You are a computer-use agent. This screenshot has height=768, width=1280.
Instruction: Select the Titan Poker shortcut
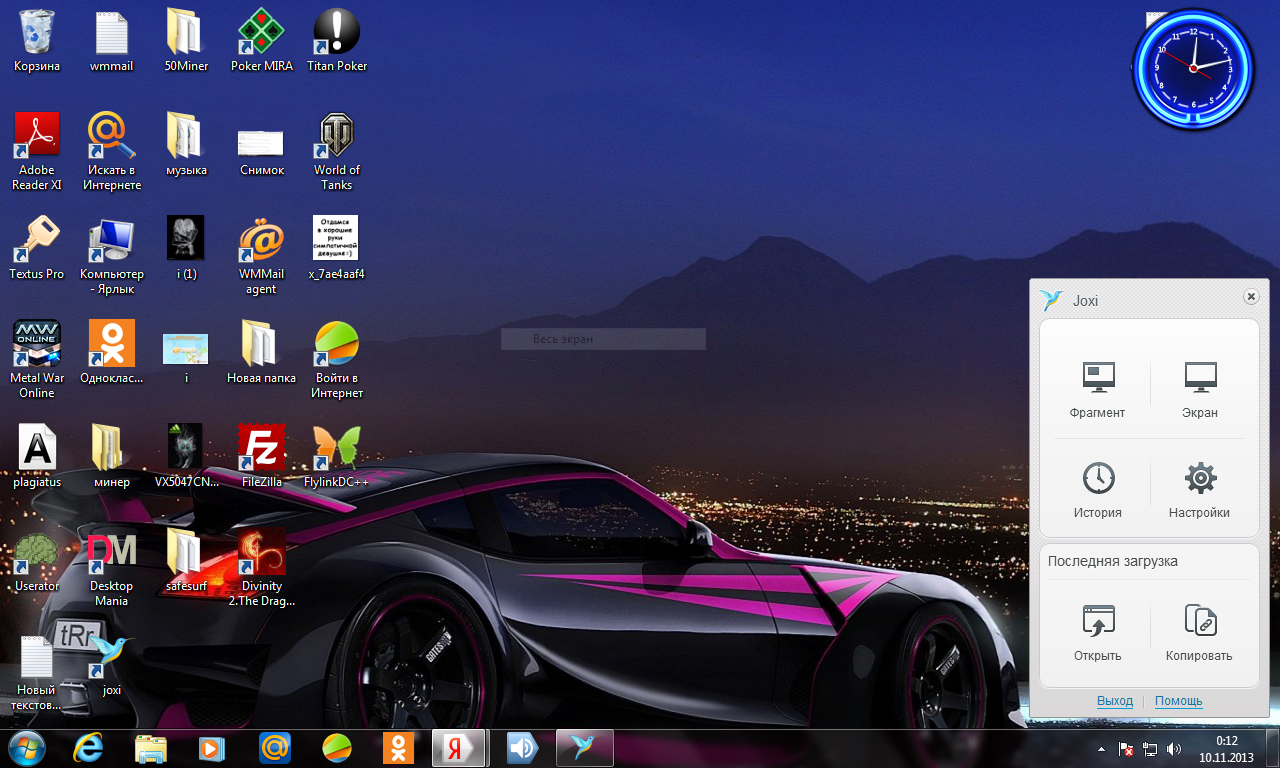click(337, 41)
